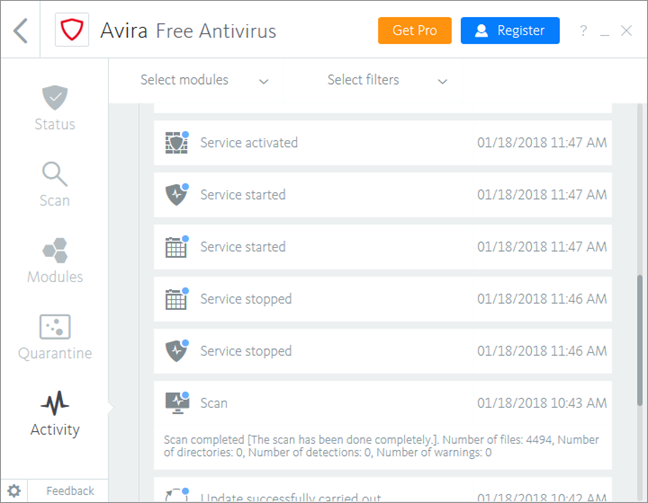This screenshot has width=648, height=503.
Task: Click the update icon on the last row
Action: [176, 495]
